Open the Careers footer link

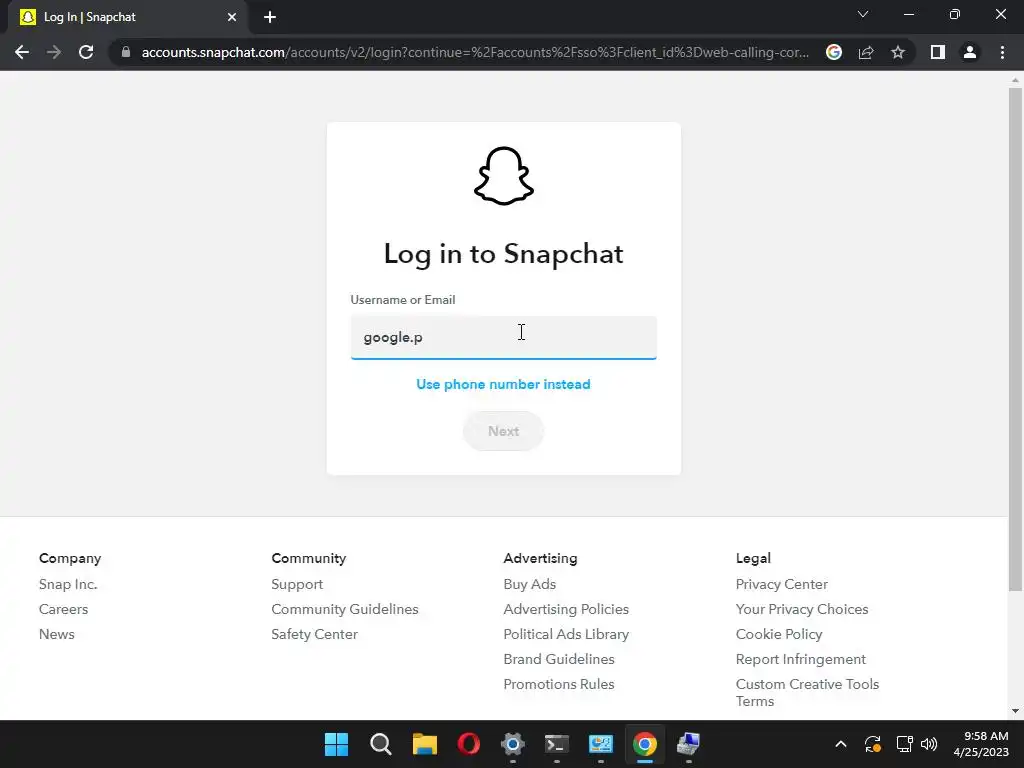[63, 609]
